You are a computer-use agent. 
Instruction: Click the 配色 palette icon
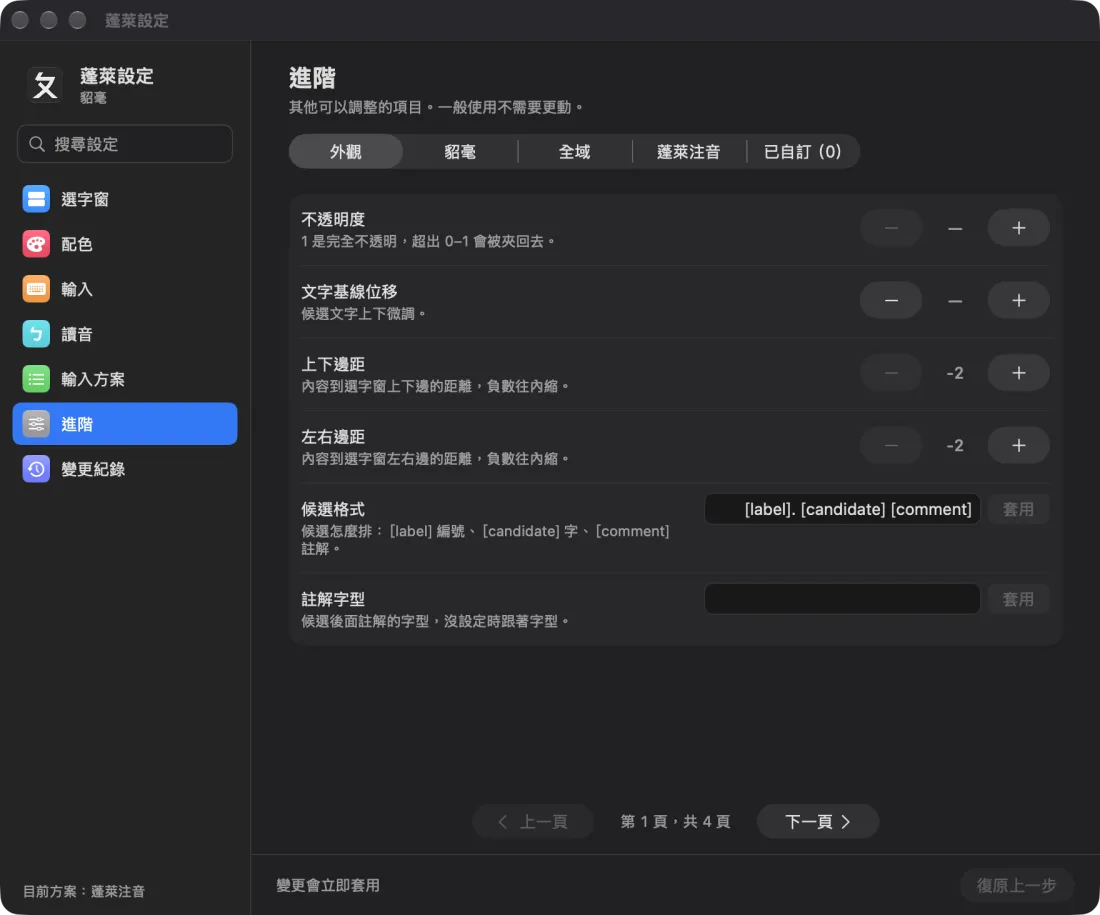tap(36, 244)
